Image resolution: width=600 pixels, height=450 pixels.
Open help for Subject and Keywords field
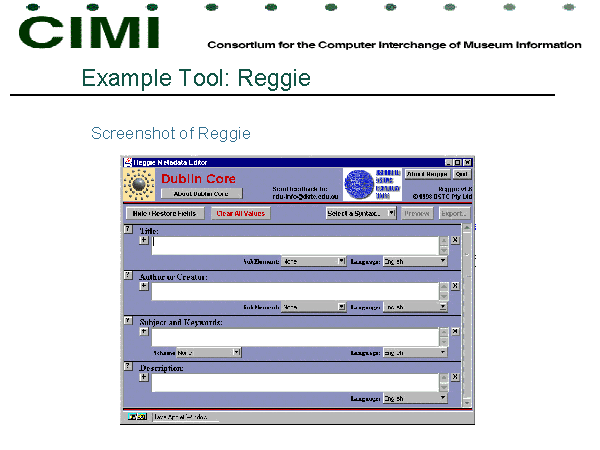[x=128, y=320]
